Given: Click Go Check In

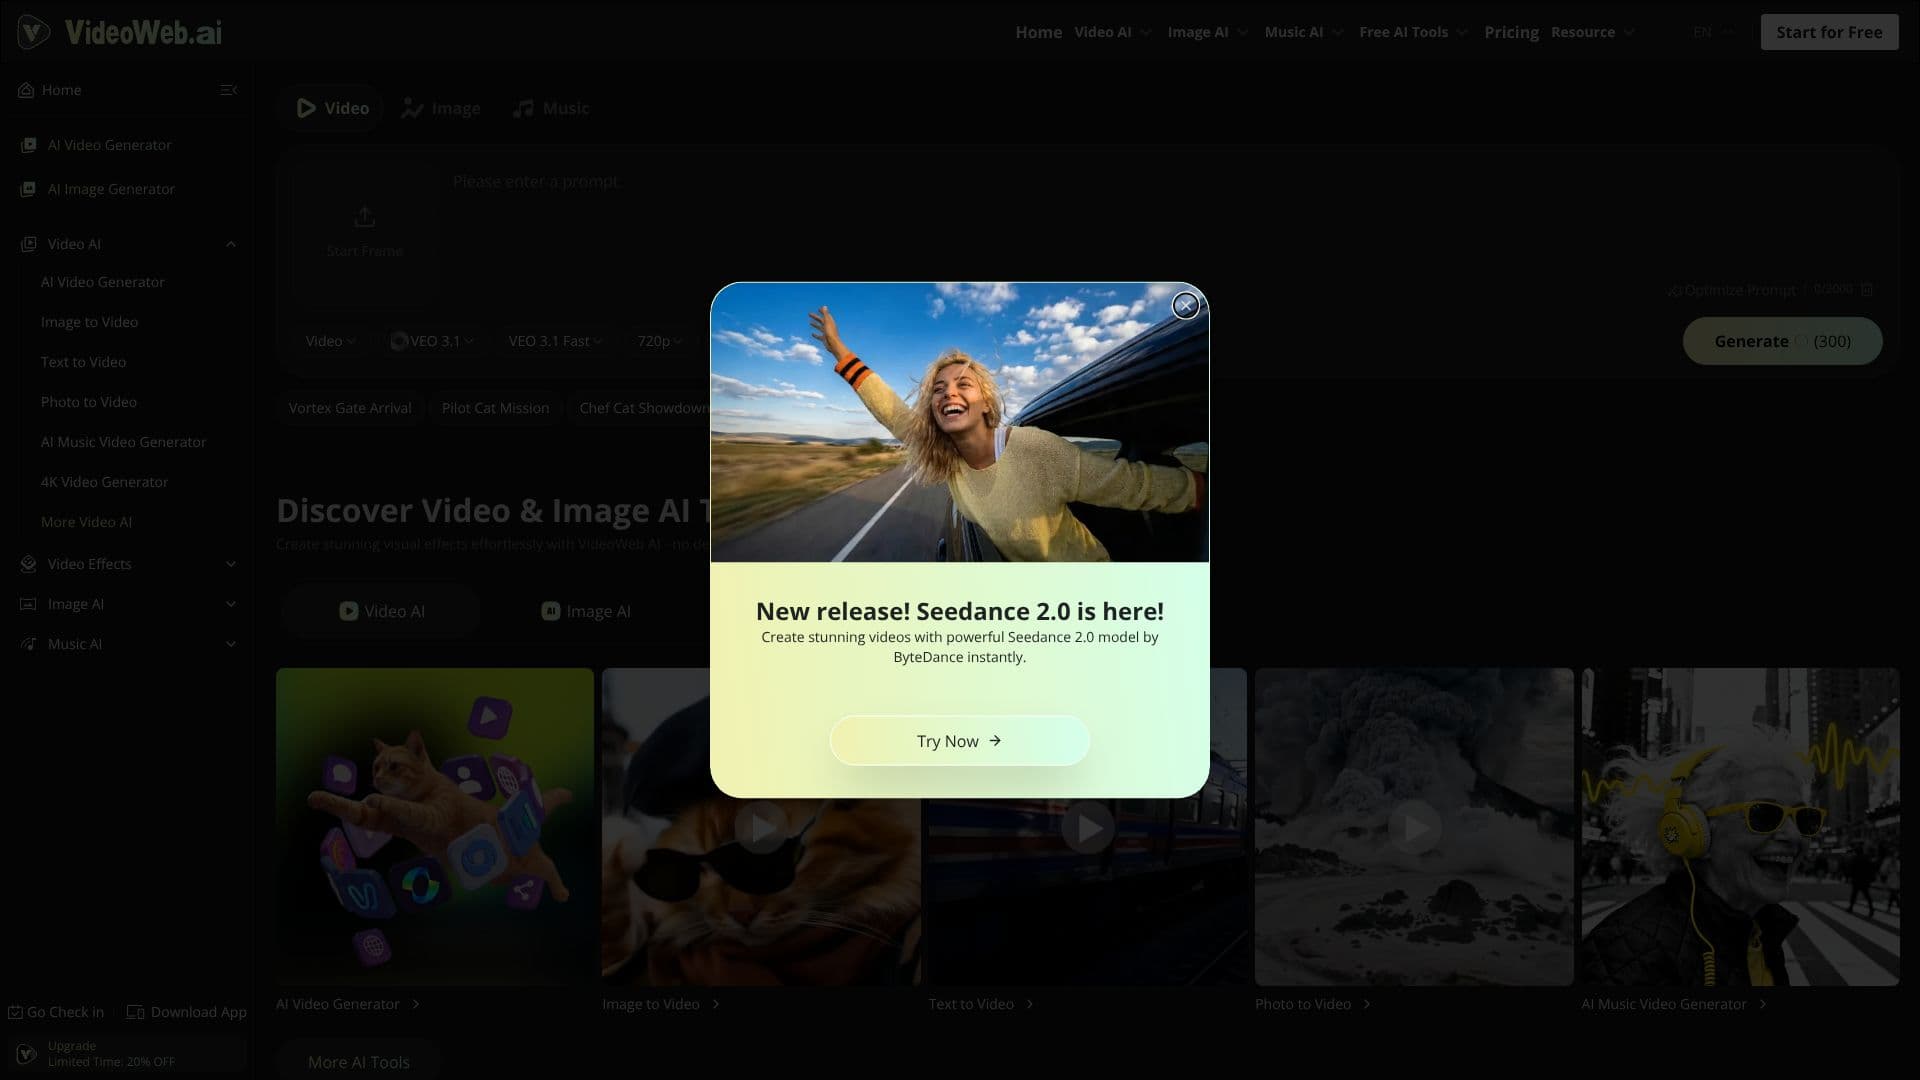Looking at the screenshot, I should click(56, 1012).
